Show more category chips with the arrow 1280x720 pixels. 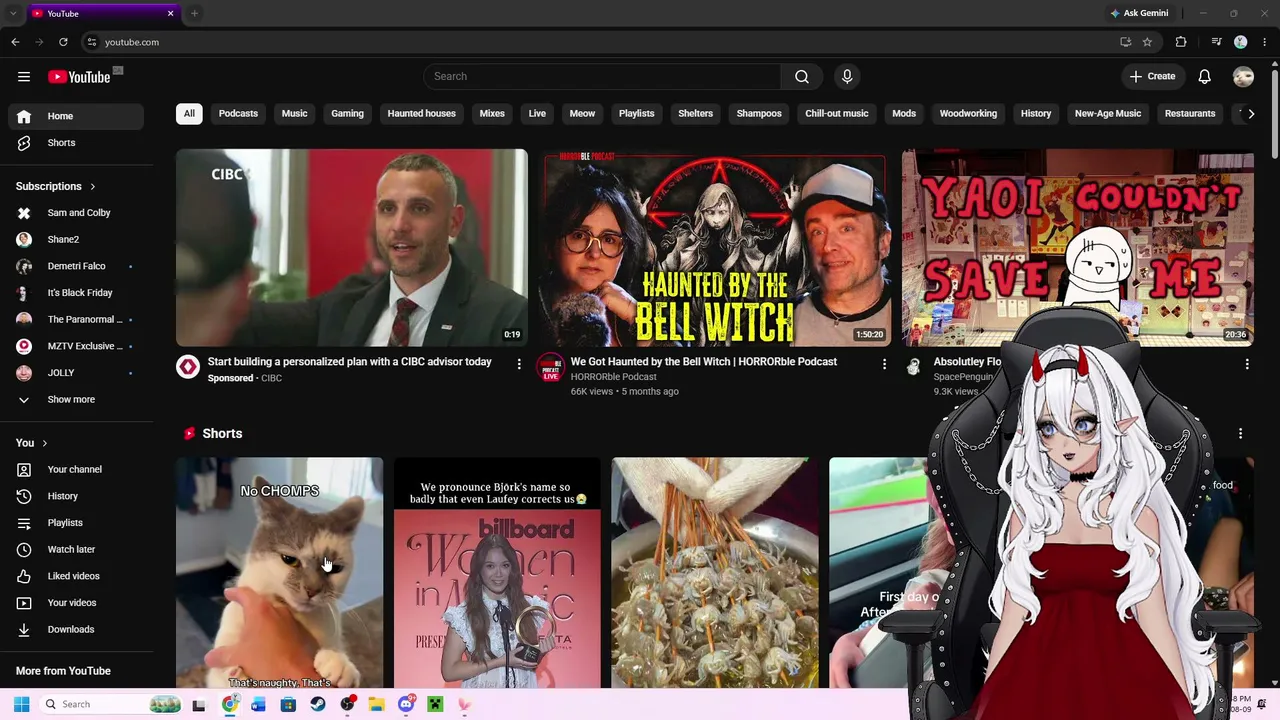pos(1251,114)
